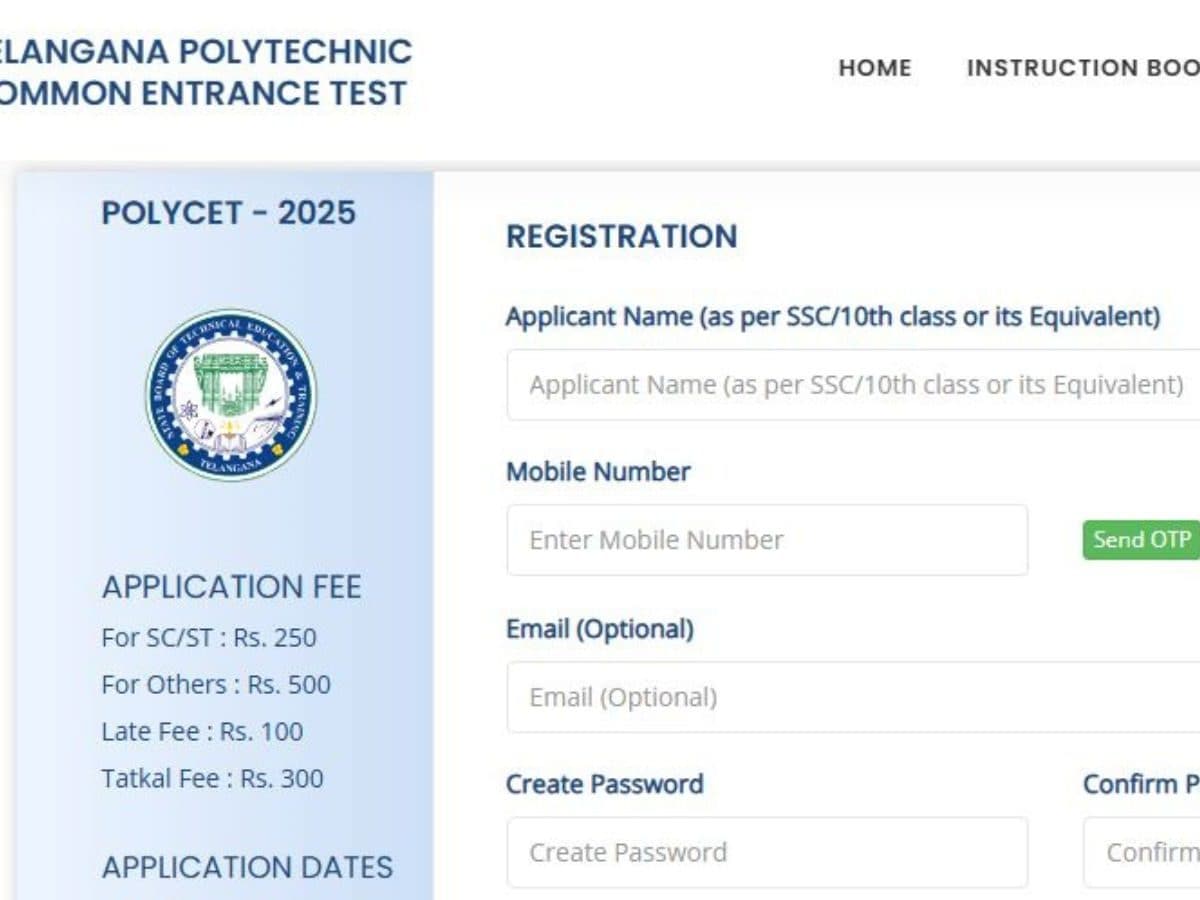Click the Telangana Polytechnic Common Entrance Test title
1200x900 pixels.
click(204, 72)
